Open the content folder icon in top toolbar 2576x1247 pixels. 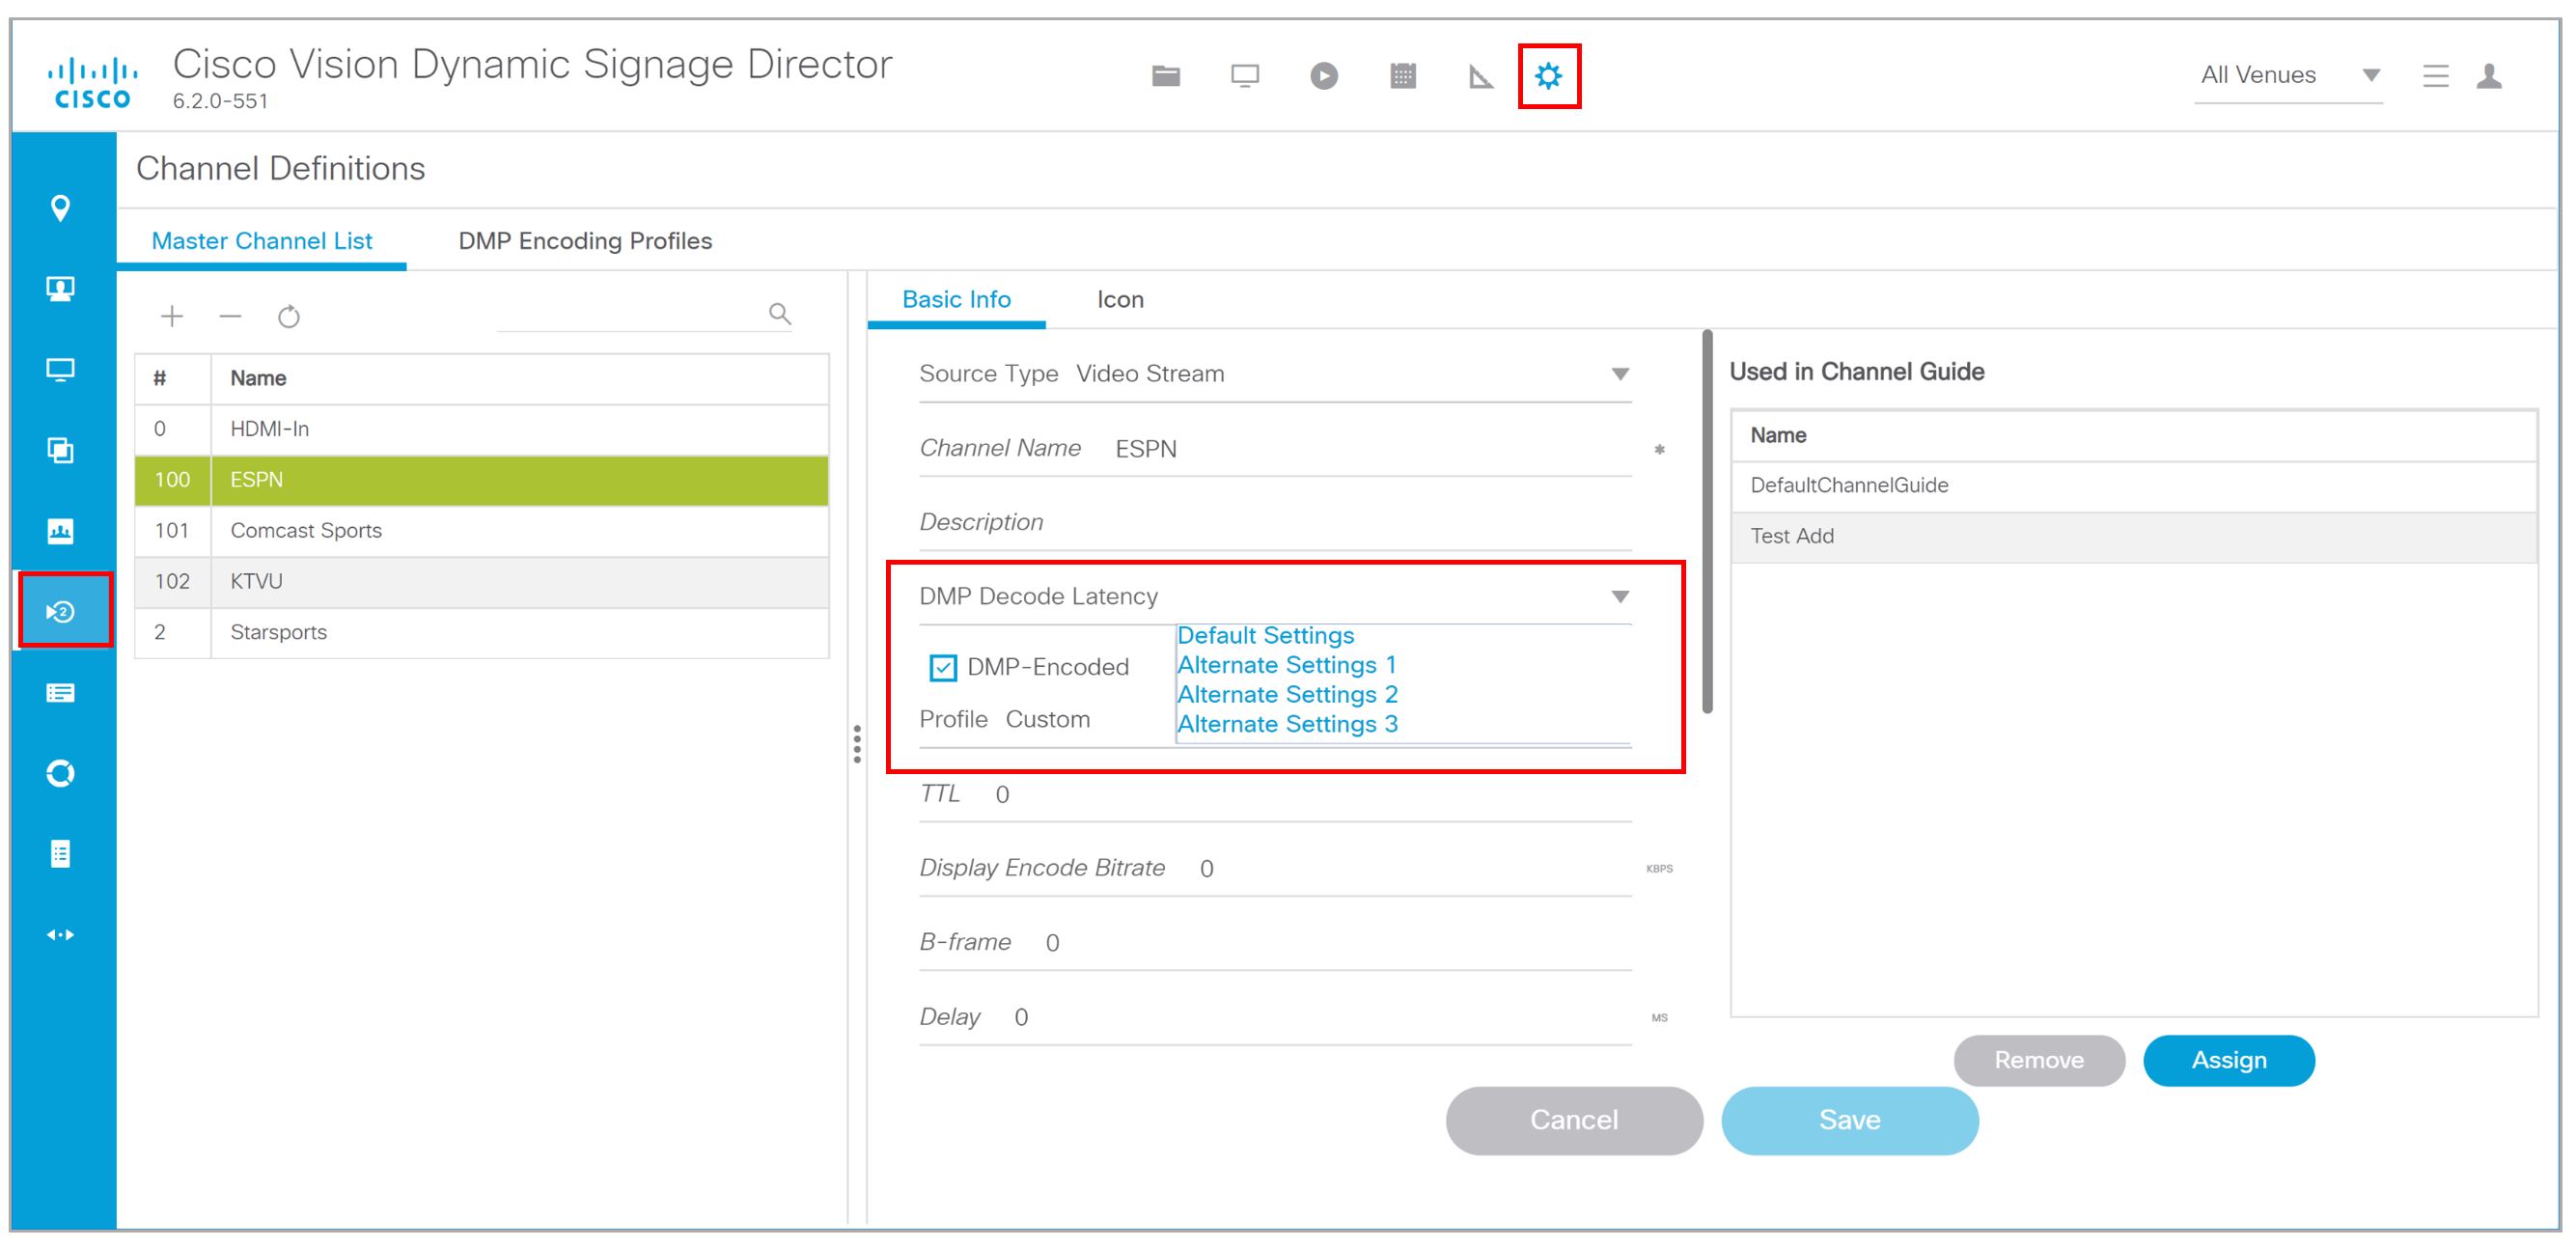[1165, 75]
